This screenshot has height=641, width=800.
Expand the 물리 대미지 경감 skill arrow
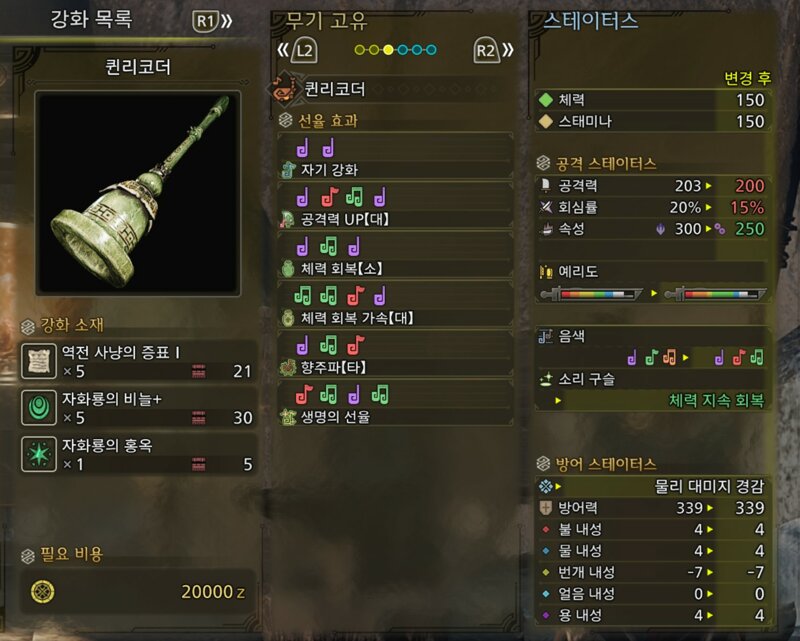(x=558, y=486)
